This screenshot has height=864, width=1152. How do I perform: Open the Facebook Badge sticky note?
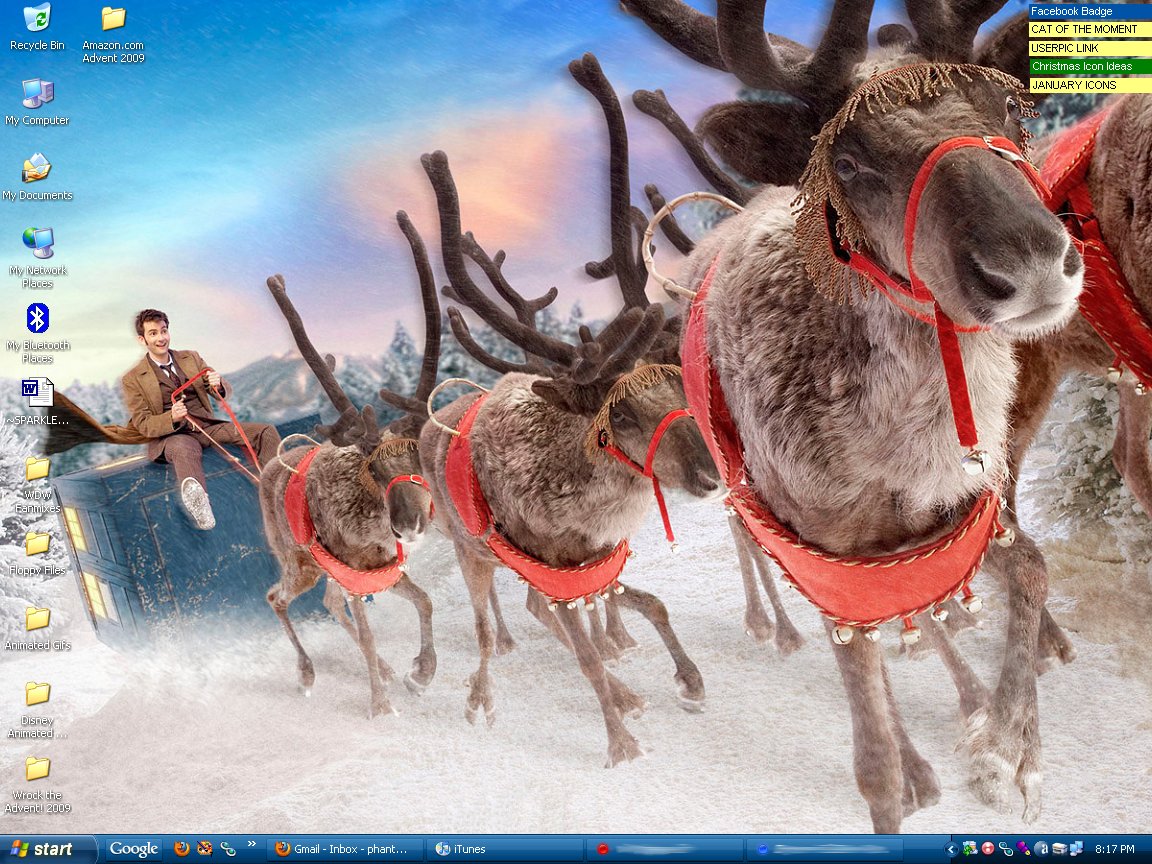tap(1089, 11)
